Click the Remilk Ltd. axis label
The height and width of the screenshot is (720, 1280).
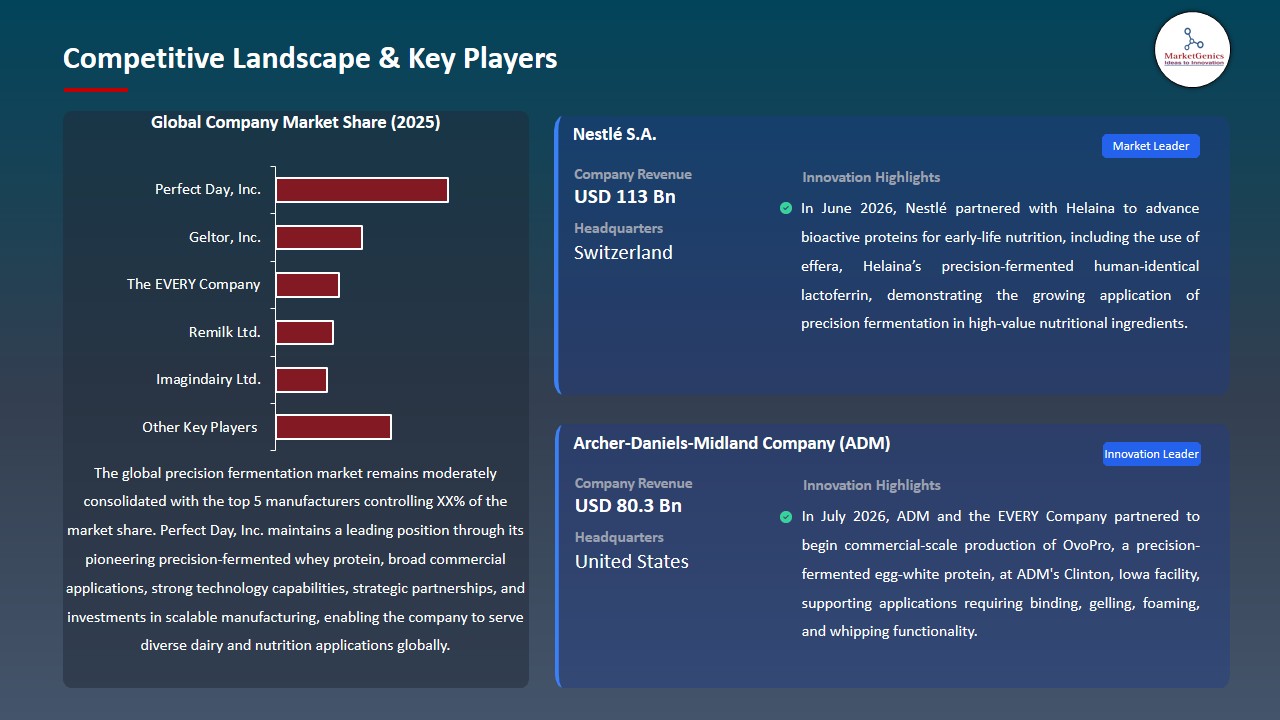[x=225, y=332]
